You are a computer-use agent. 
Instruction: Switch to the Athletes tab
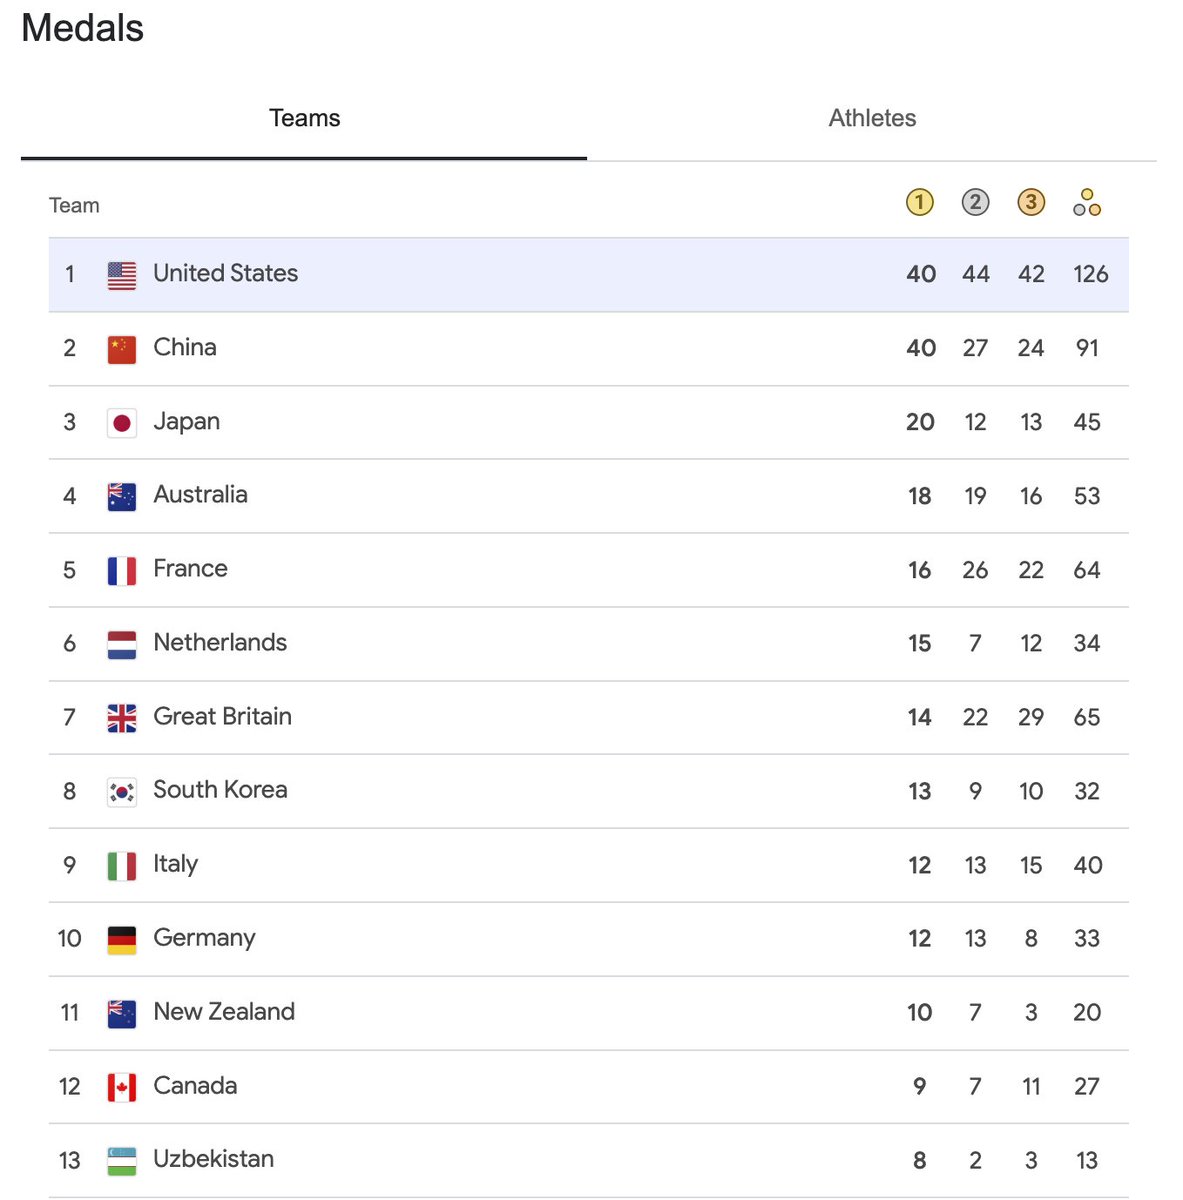click(x=872, y=118)
